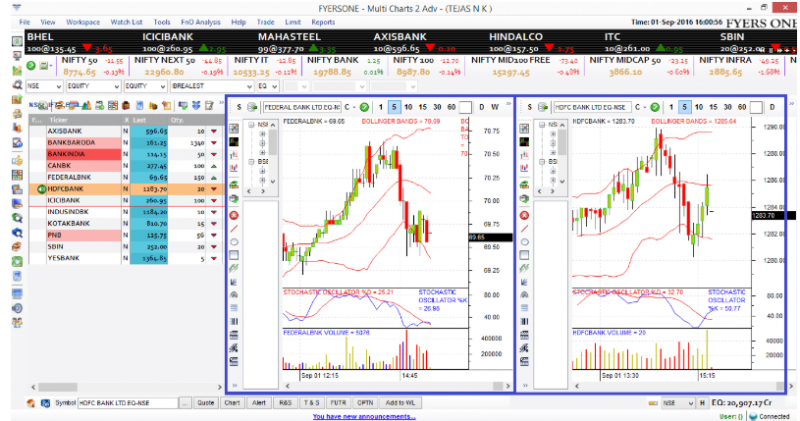Open the FnO Analysis menu
The image size is (800, 421).
[201, 22]
